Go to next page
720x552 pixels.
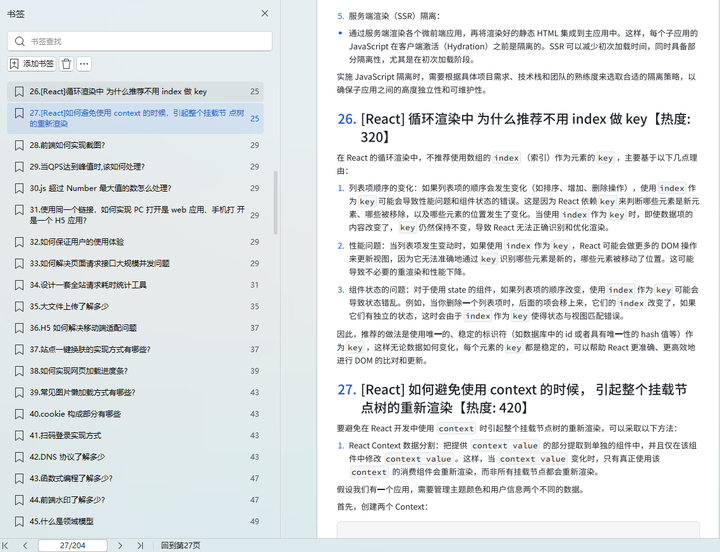point(120,546)
